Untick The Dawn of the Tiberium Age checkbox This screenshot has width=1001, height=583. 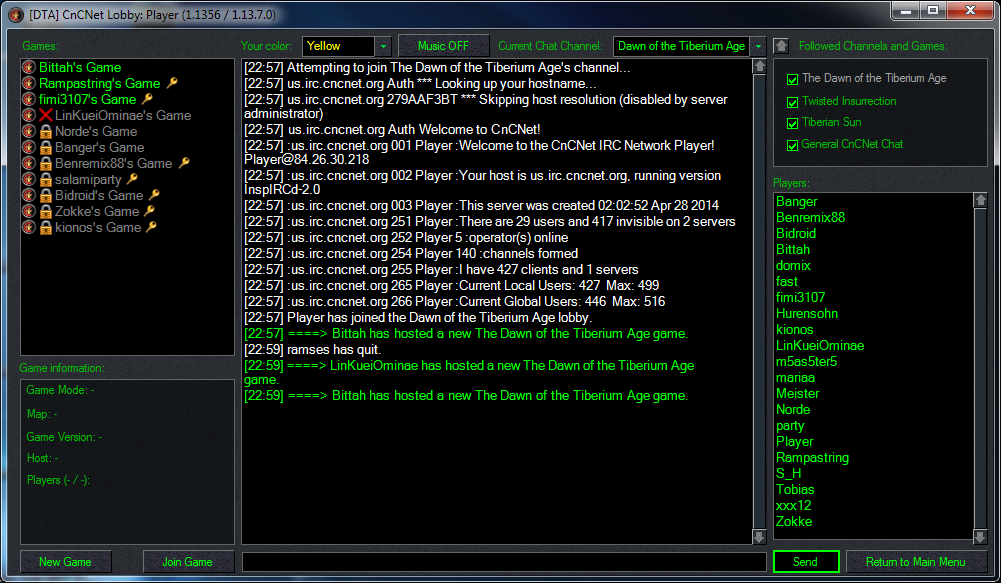(792, 79)
